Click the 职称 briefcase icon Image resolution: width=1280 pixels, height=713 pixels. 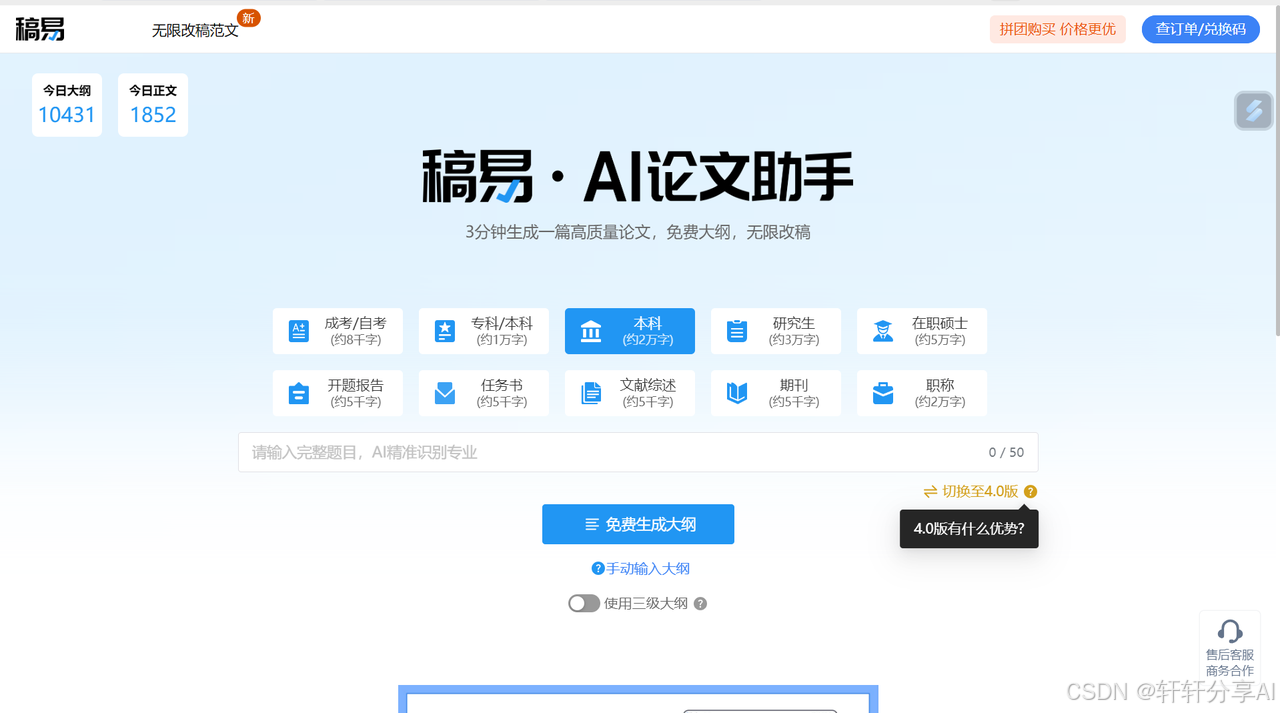[x=883, y=394]
